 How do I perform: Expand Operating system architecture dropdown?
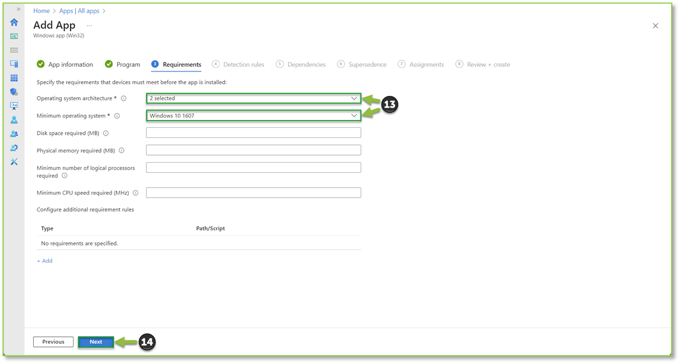tap(253, 98)
